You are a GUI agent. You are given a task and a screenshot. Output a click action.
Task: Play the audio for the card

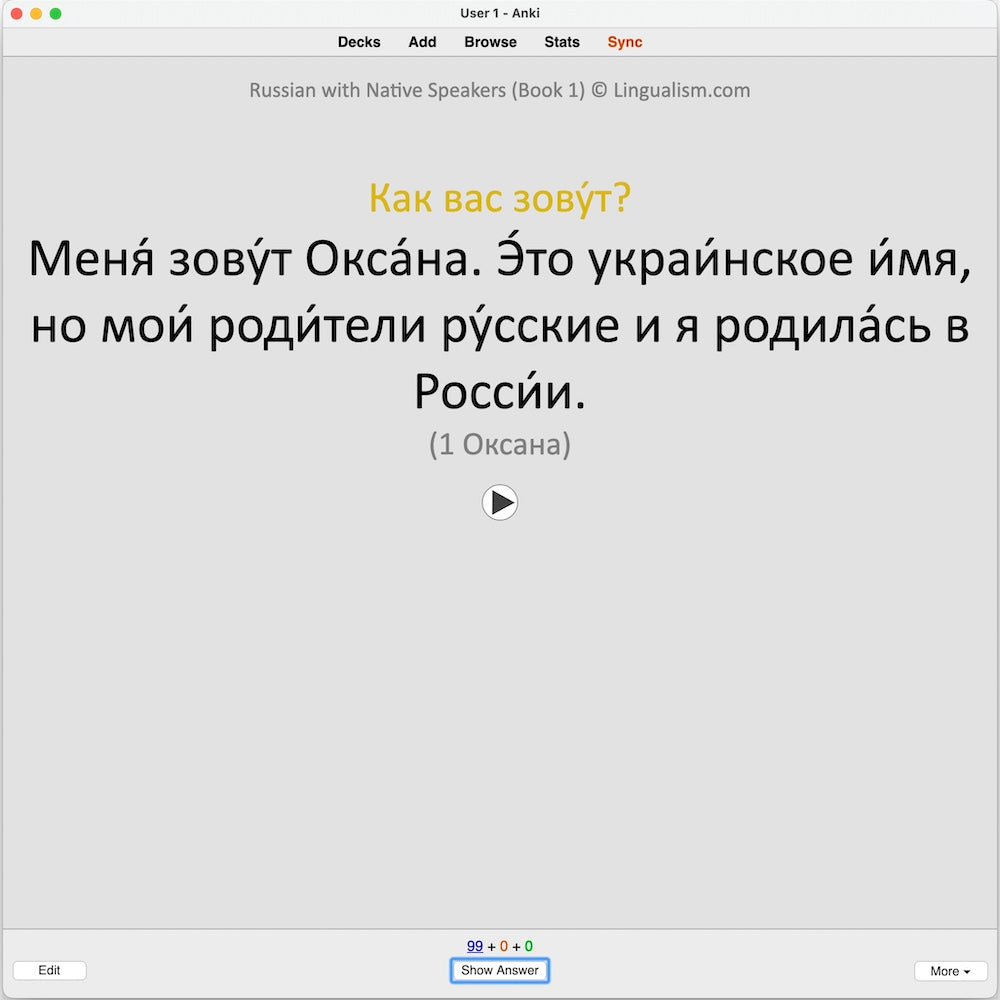click(500, 503)
